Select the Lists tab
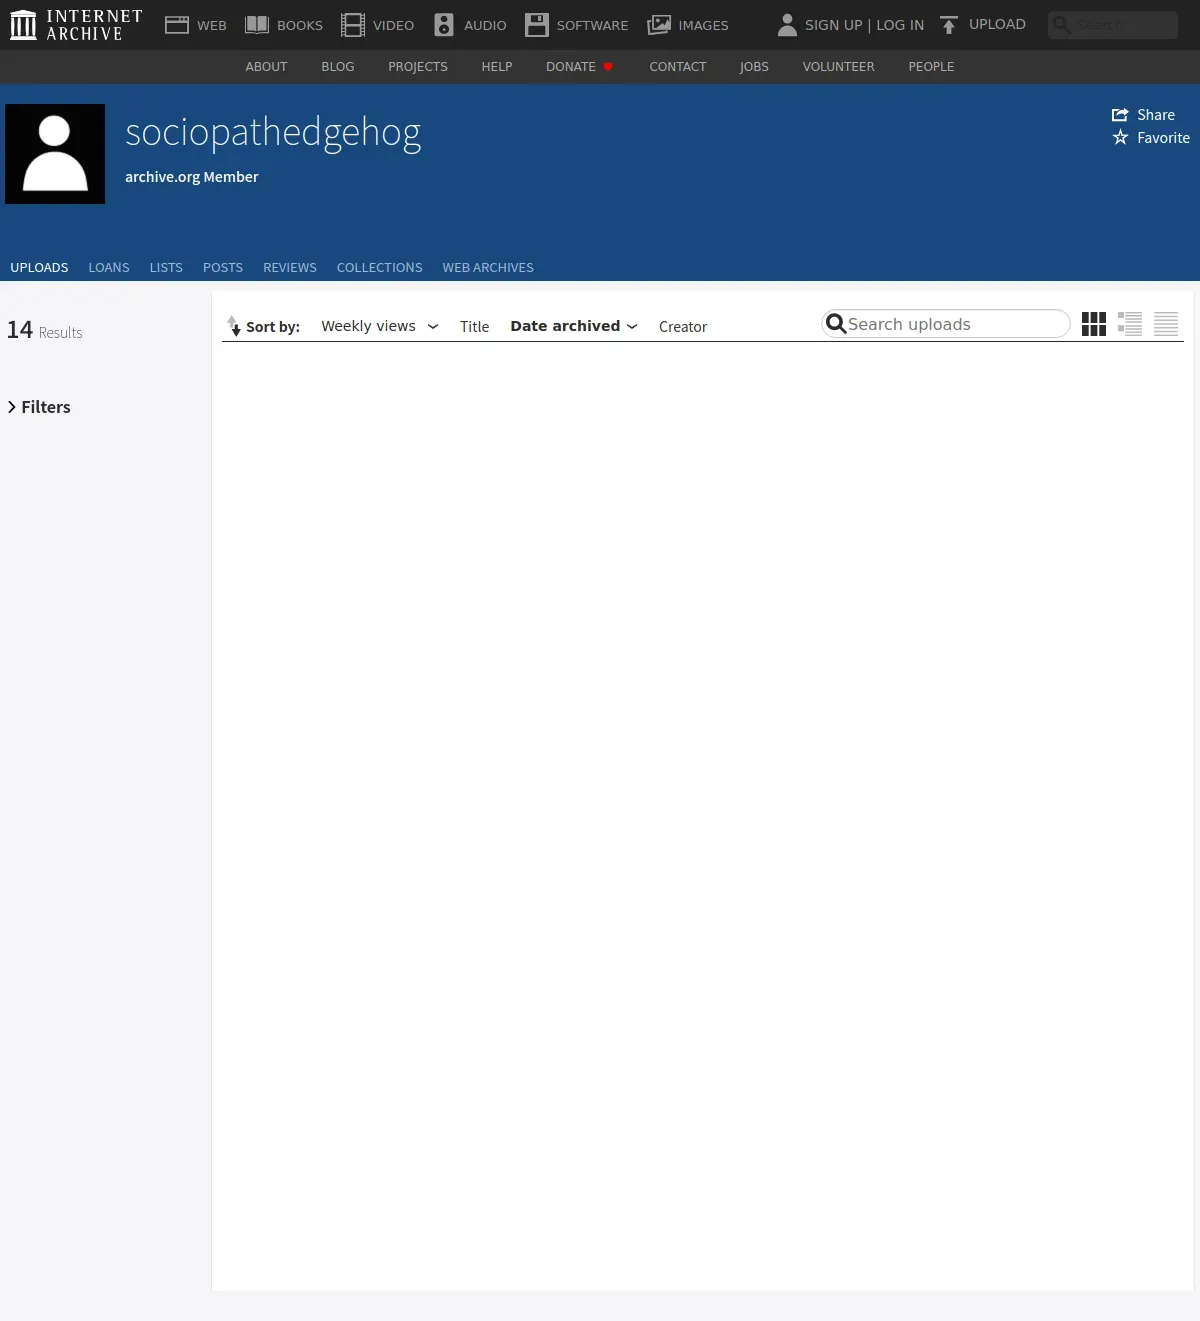This screenshot has width=1200, height=1321. 166,268
